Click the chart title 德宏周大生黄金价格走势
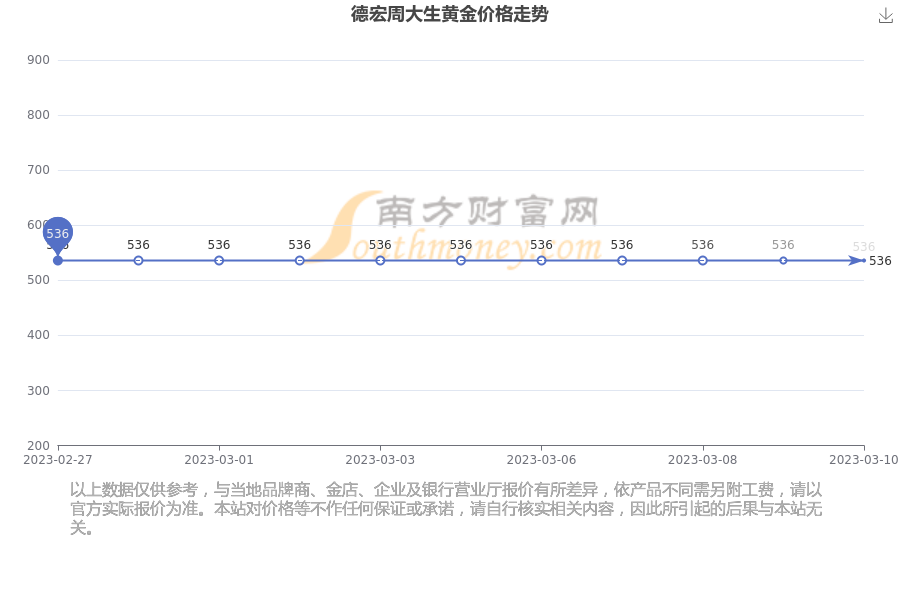Viewport: 900px width, 600px height. [449, 14]
